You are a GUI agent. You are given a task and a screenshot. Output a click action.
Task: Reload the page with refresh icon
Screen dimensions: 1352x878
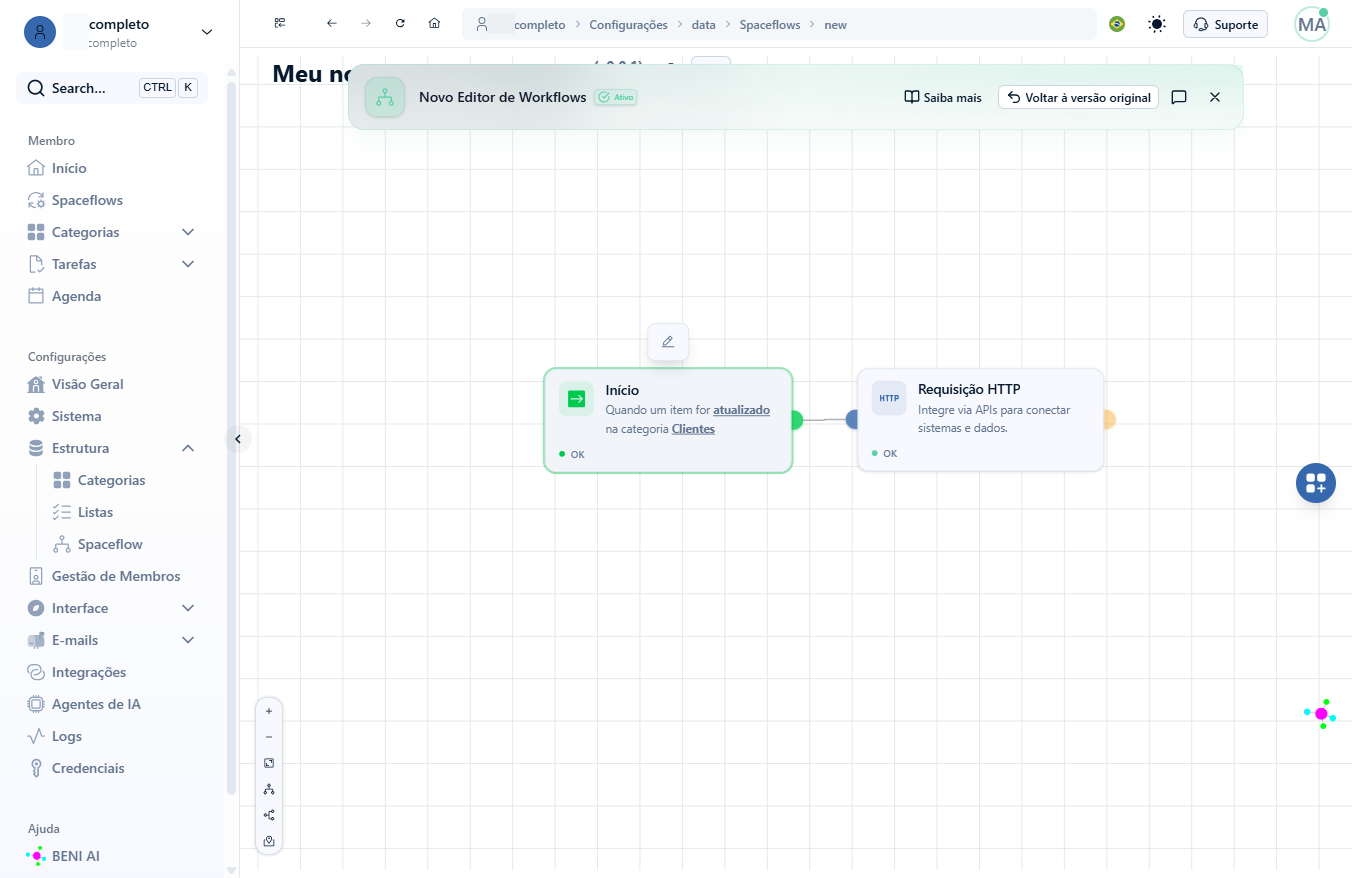click(x=400, y=23)
